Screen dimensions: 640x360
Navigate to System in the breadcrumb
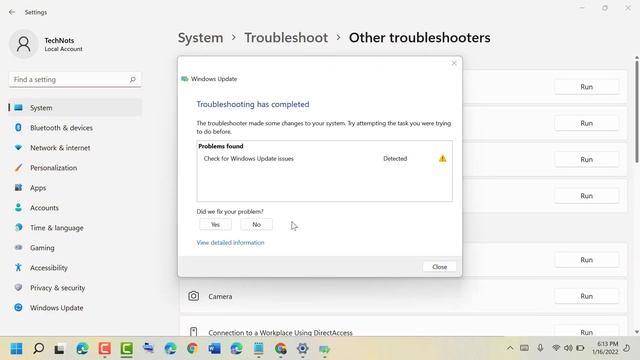pyautogui.click(x=200, y=38)
